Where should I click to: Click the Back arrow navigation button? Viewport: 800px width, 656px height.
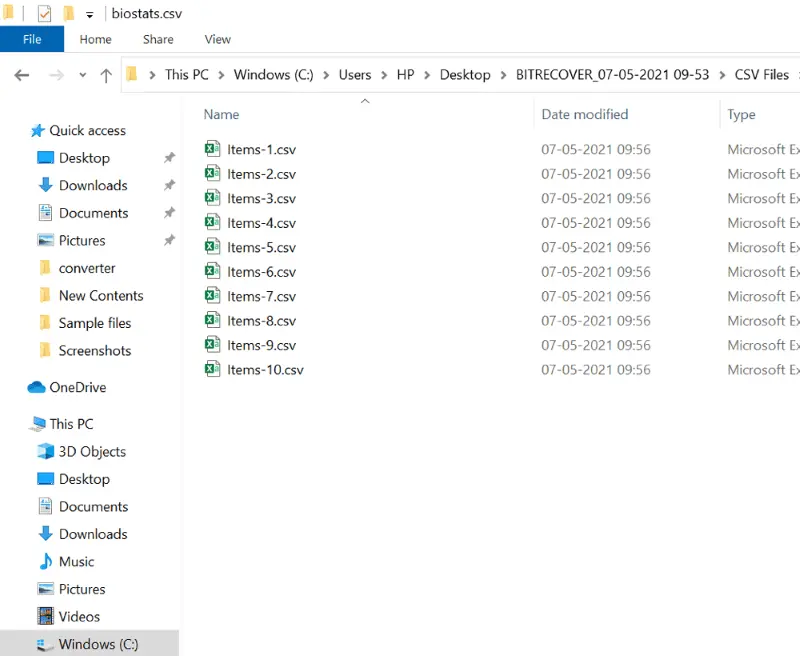(x=22, y=75)
